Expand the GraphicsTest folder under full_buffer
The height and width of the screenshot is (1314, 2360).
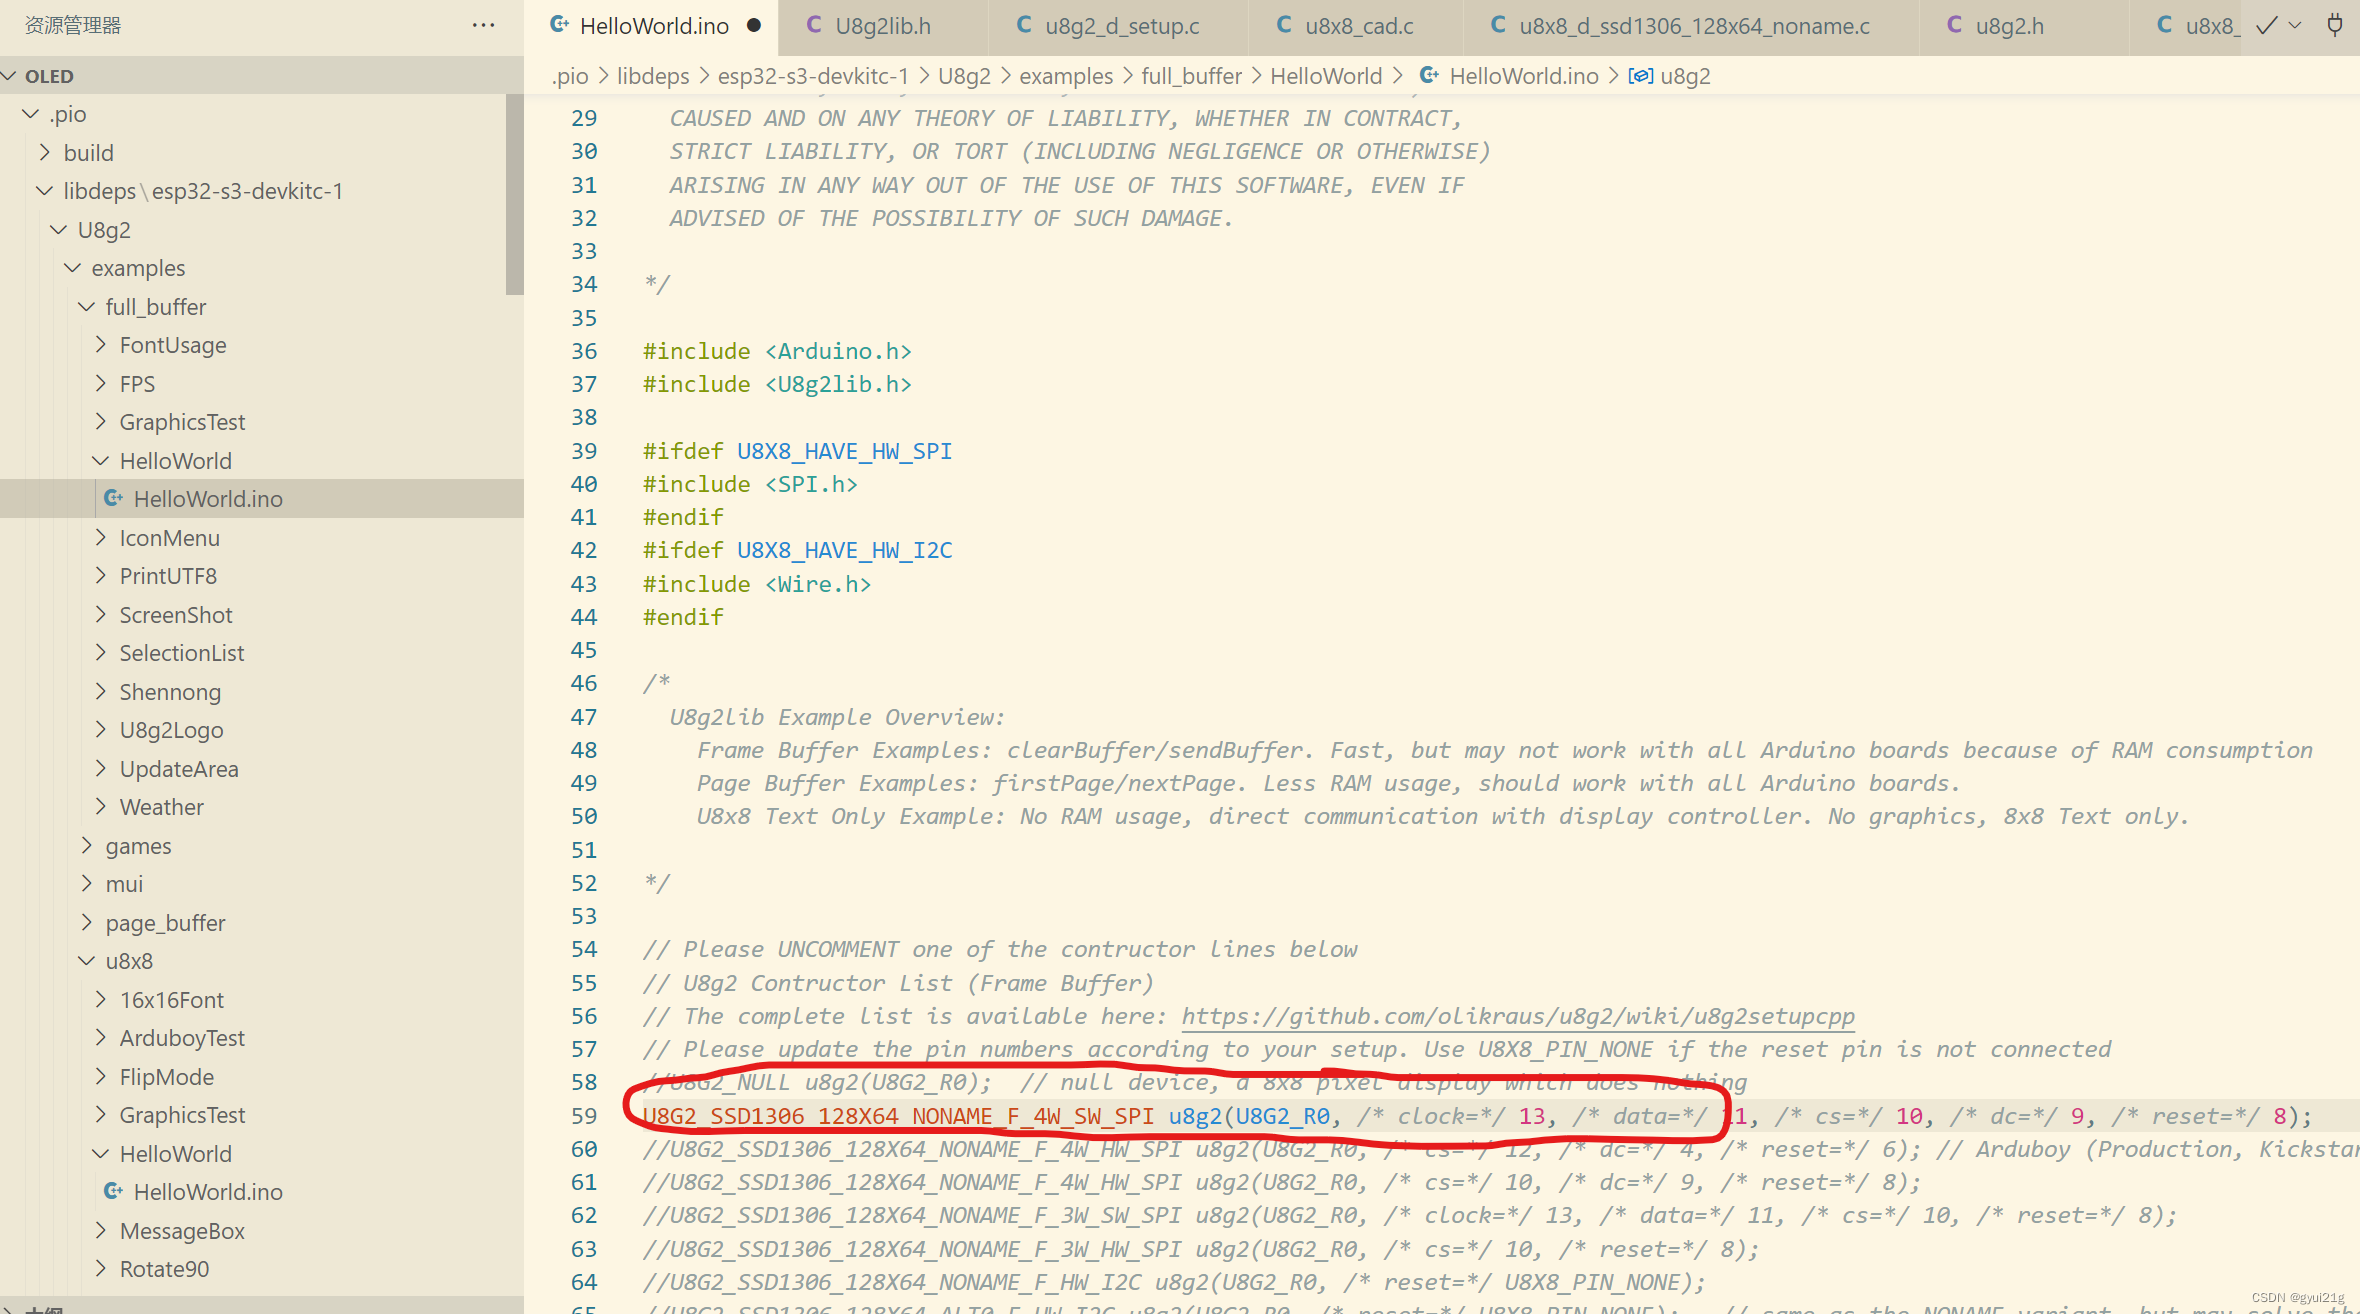(181, 422)
